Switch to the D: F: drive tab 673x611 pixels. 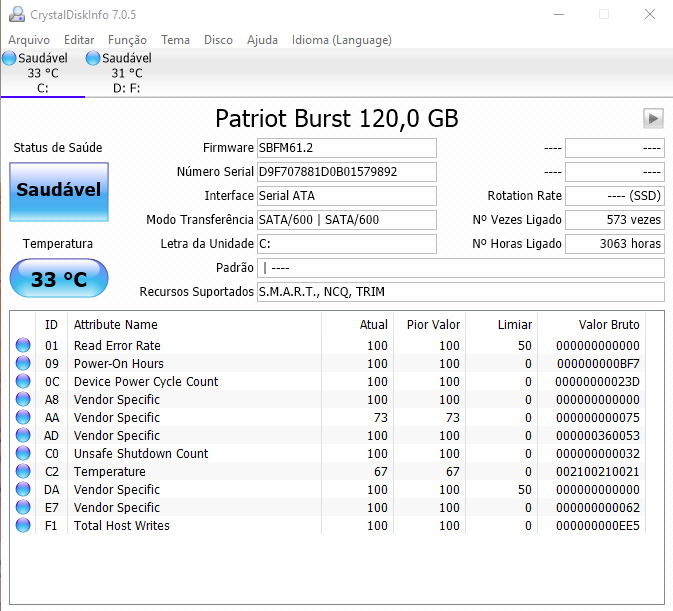coord(127,73)
